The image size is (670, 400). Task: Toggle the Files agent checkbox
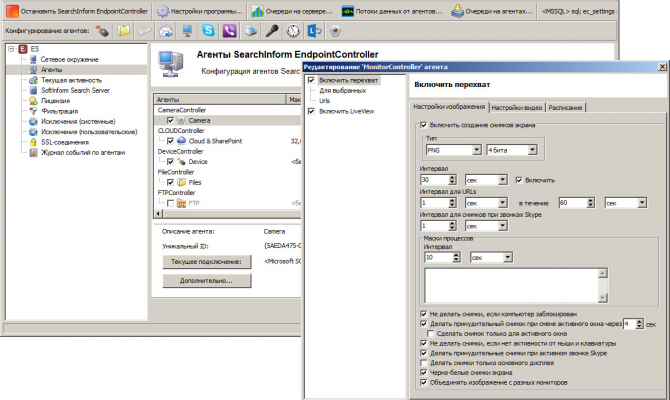170,182
